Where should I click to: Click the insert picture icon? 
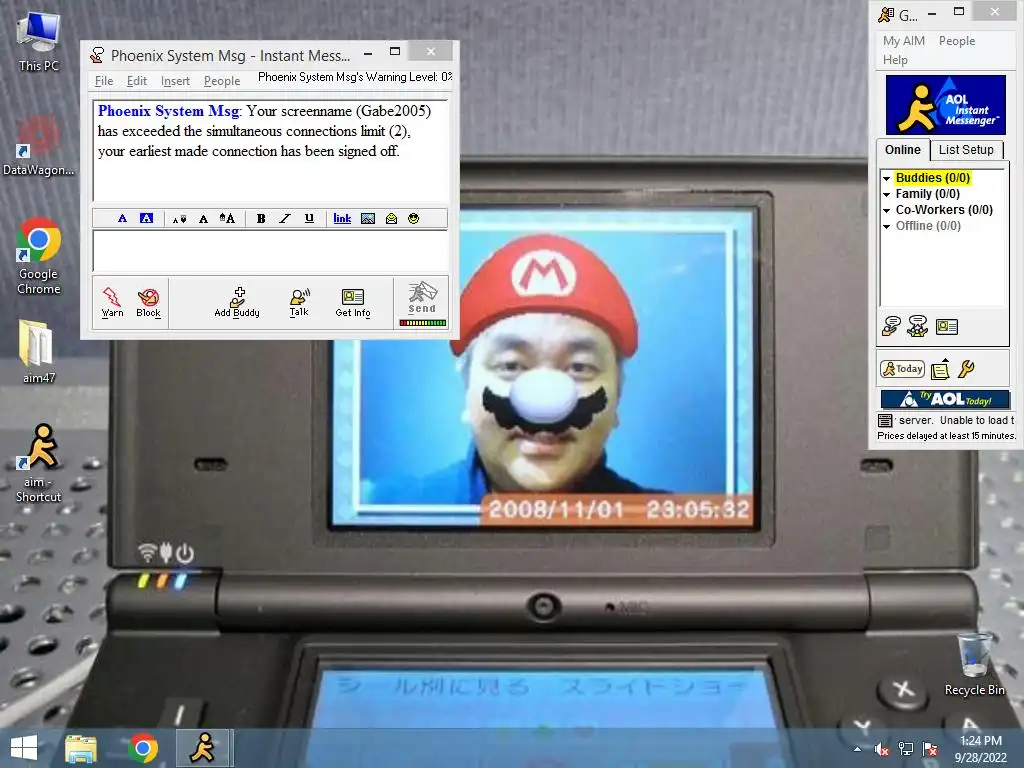[x=368, y=219]
